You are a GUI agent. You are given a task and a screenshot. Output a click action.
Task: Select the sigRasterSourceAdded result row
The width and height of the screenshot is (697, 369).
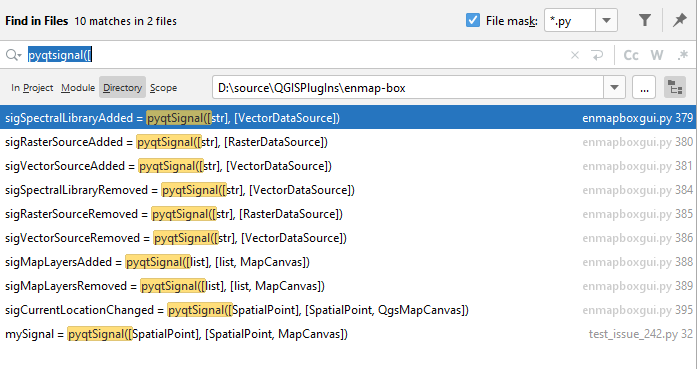(348, 142)
